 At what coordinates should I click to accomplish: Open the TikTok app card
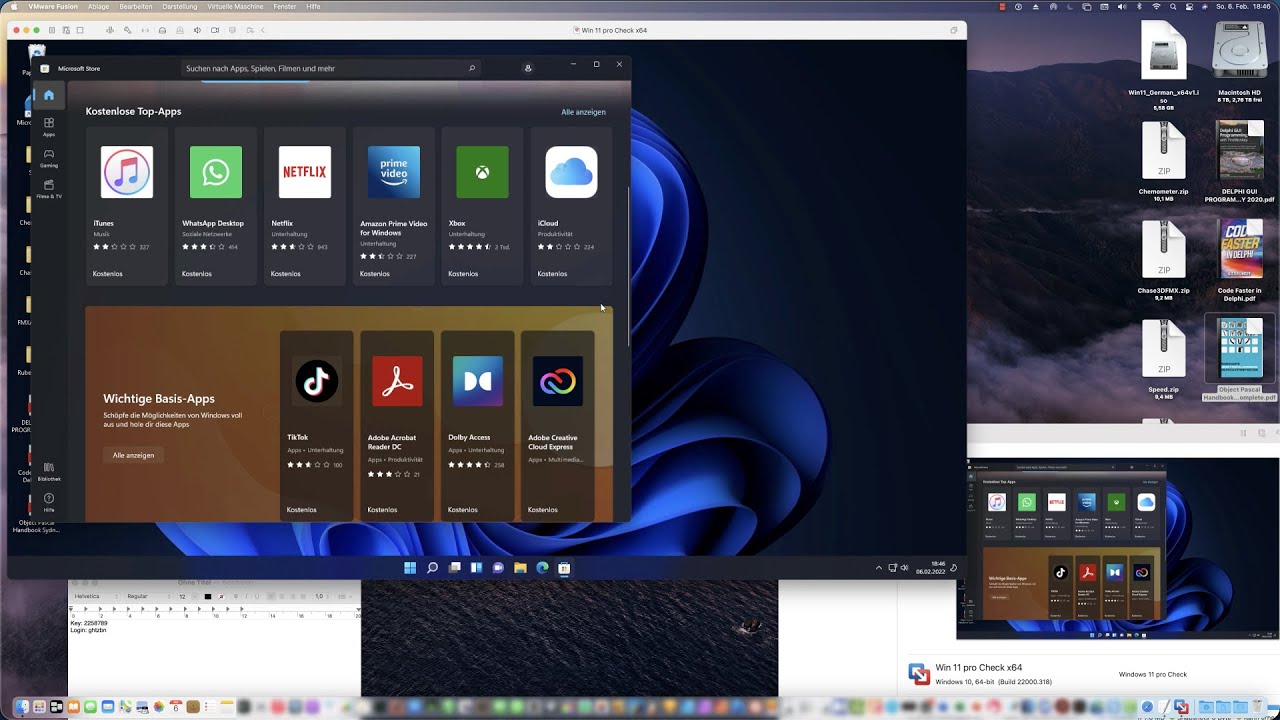tap(316, 426)
